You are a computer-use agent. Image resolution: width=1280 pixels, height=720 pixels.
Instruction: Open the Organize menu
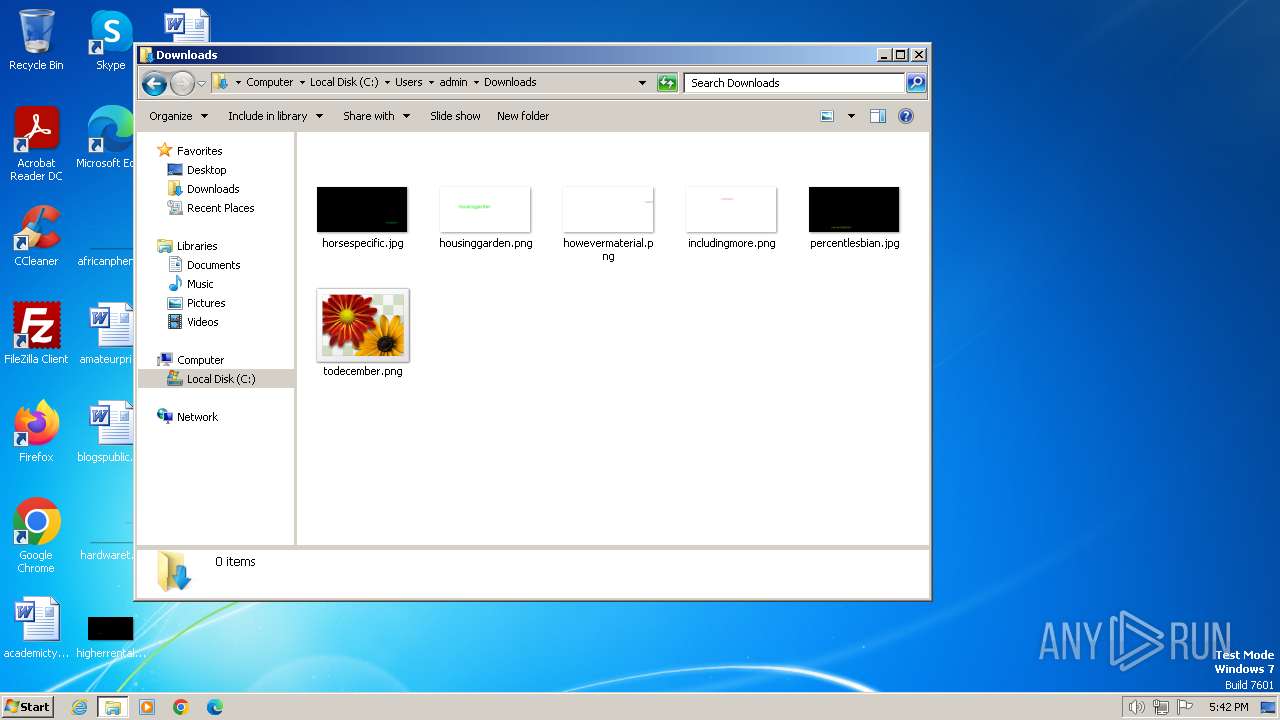pos(178,116)
